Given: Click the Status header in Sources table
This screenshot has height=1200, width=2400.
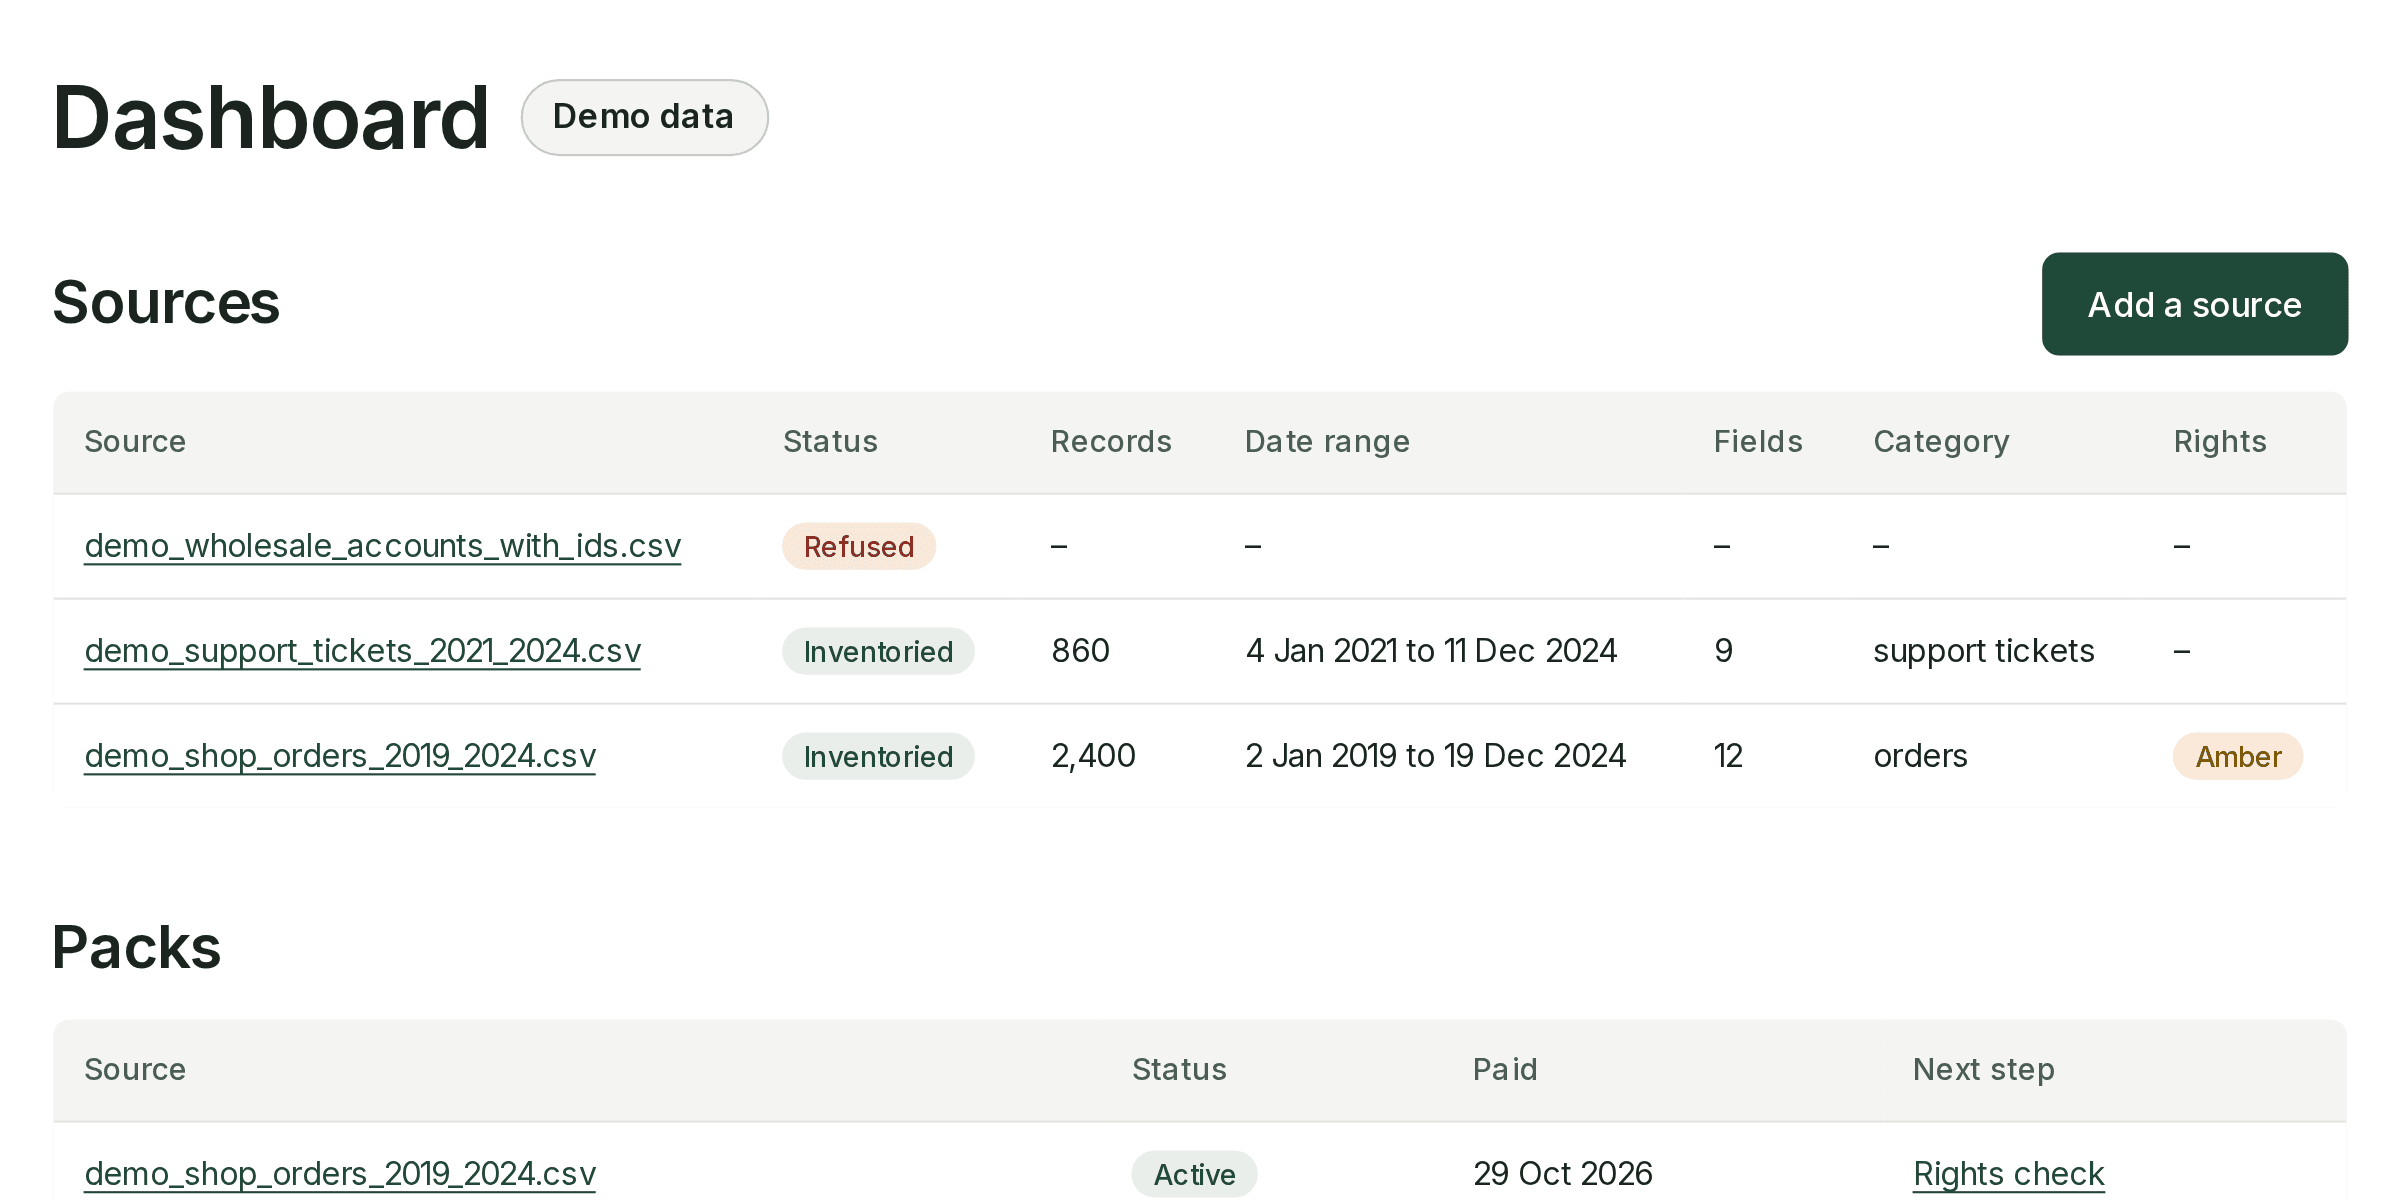Looking at the screenshot, I should pyautogui.click(x=830, y=441).
